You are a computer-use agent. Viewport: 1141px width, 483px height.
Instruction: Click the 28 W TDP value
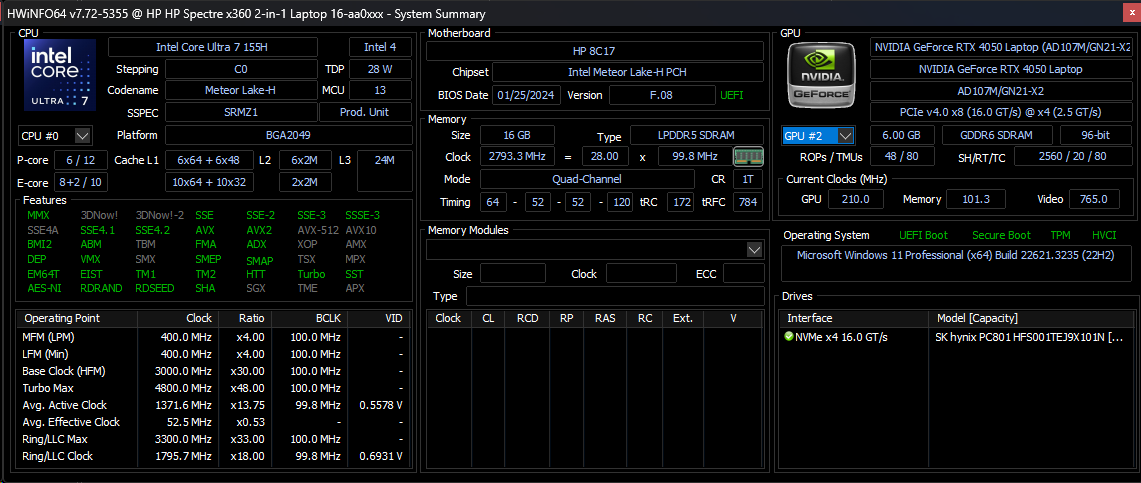pos(380,69)
